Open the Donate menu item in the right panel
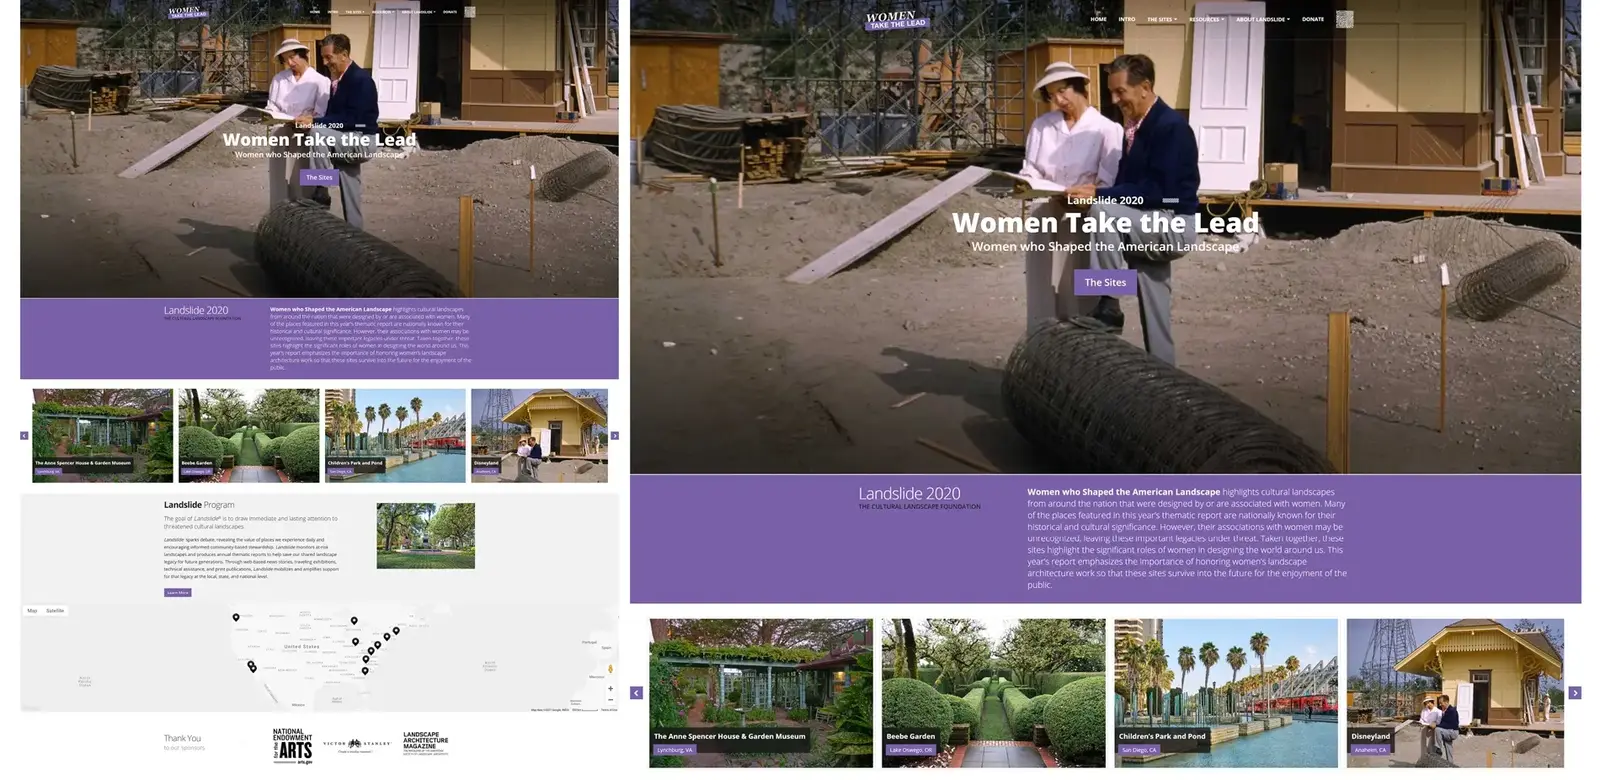 click(1313, 19)
